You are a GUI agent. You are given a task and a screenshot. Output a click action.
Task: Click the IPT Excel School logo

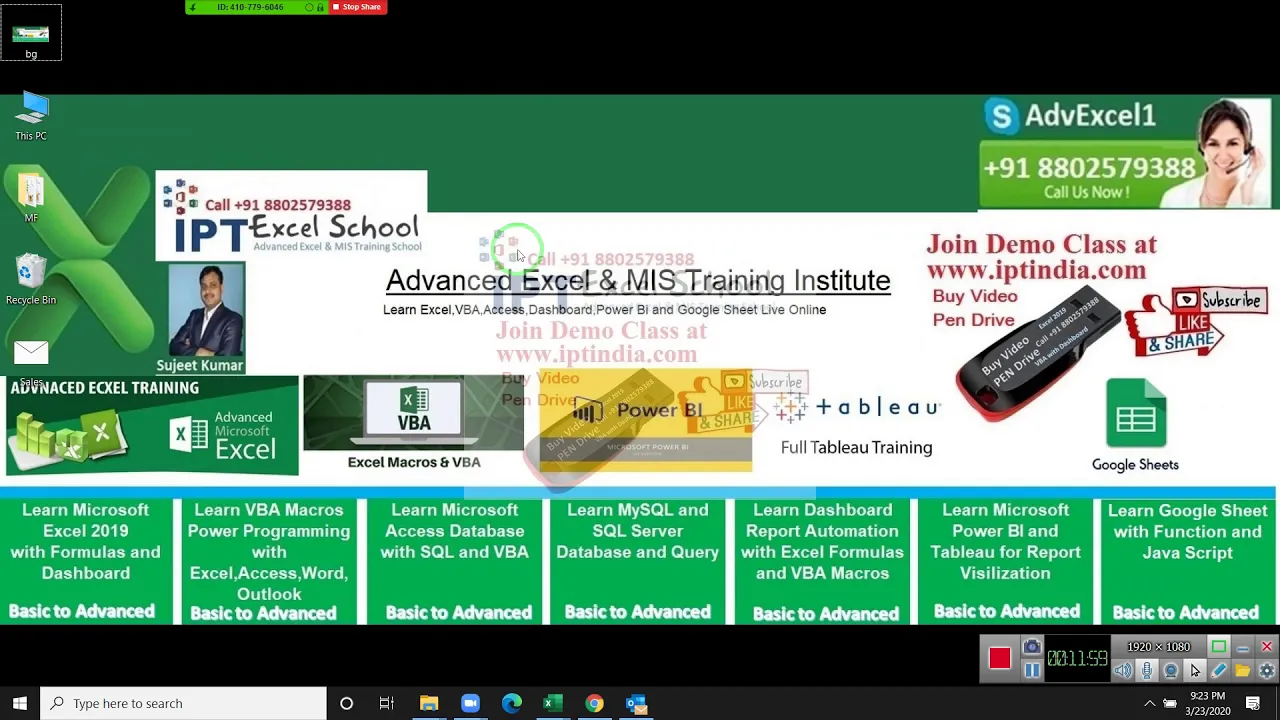pyautogui.click(x=291, y=216)
